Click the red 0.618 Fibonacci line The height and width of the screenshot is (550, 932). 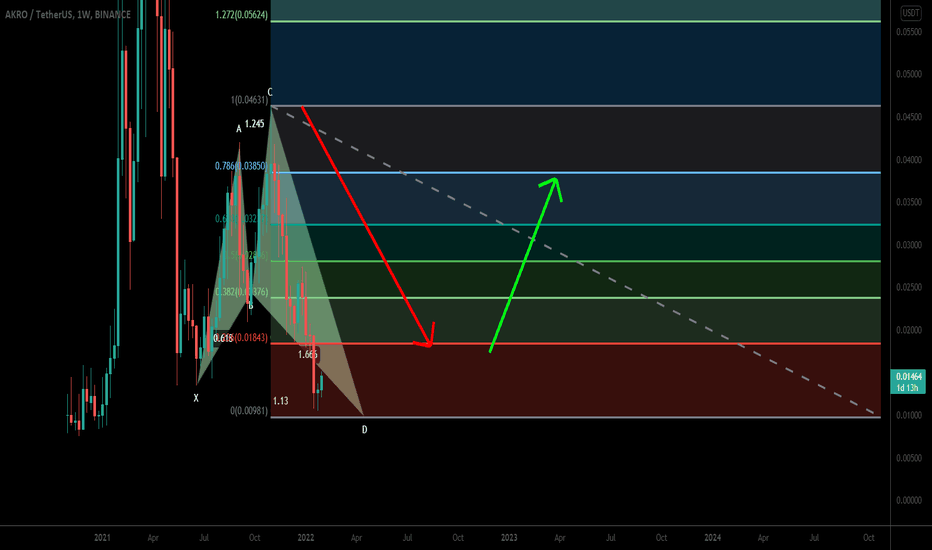575,344
